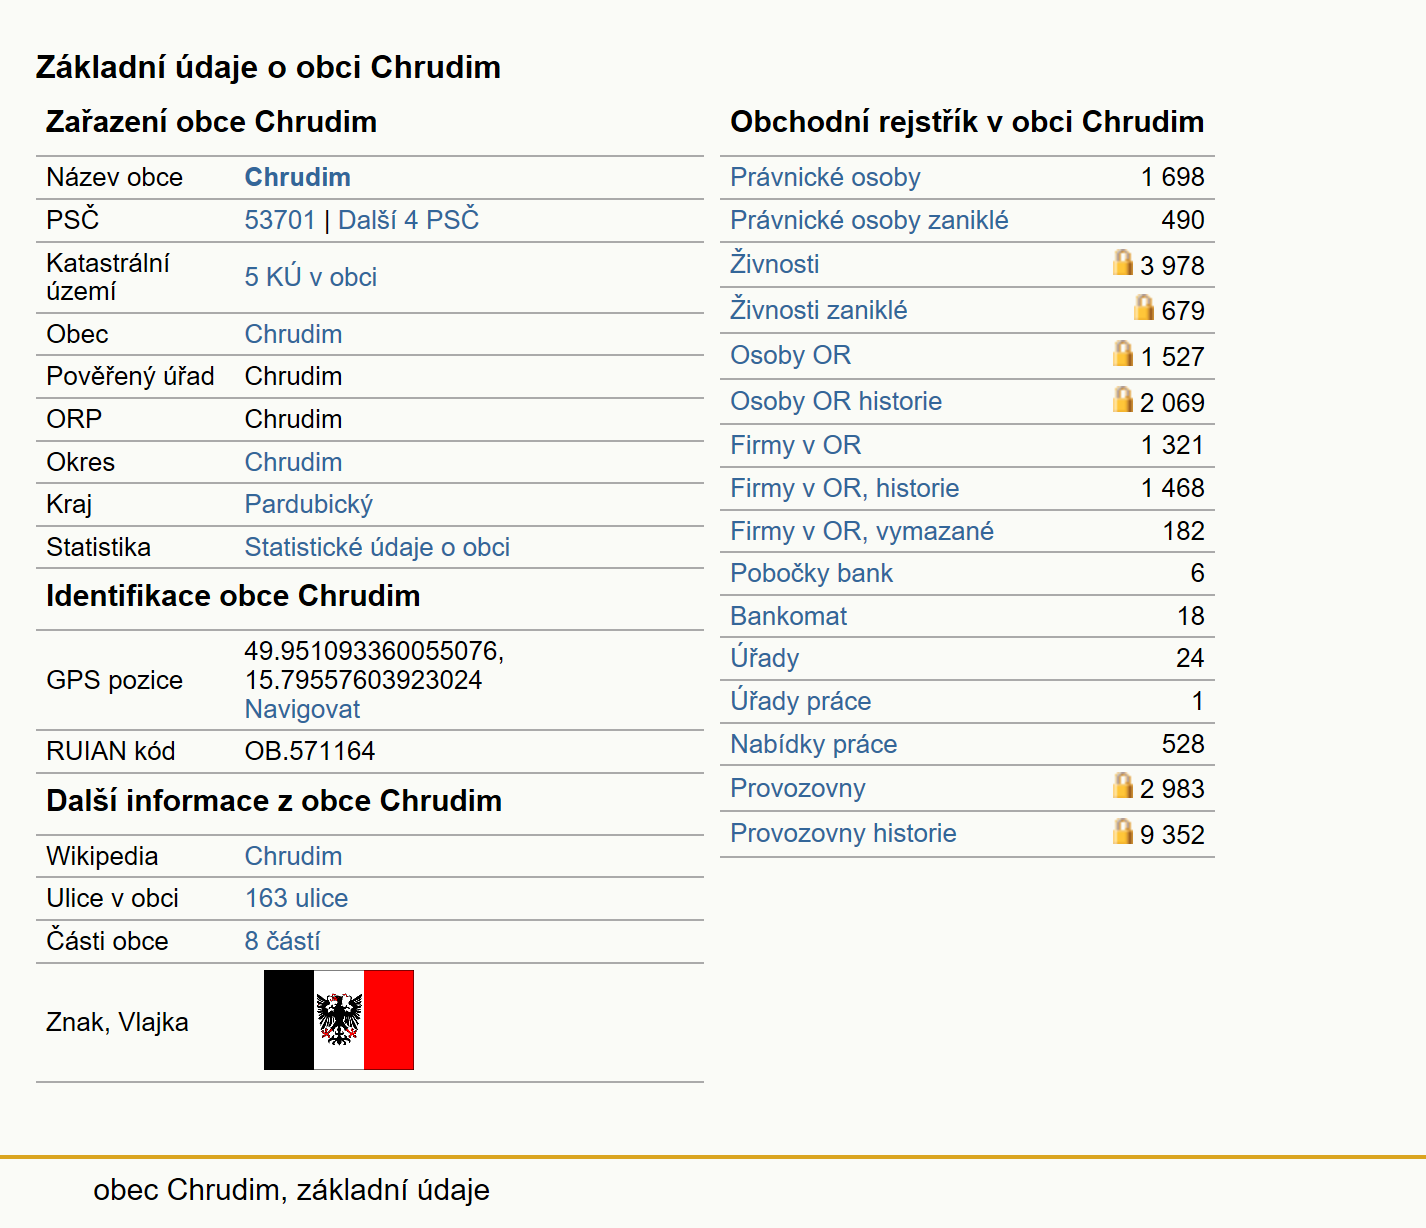Screen dimensions: 1426x1228
Task: Open the Úřady práce link
Action: [x=800, y=701]
